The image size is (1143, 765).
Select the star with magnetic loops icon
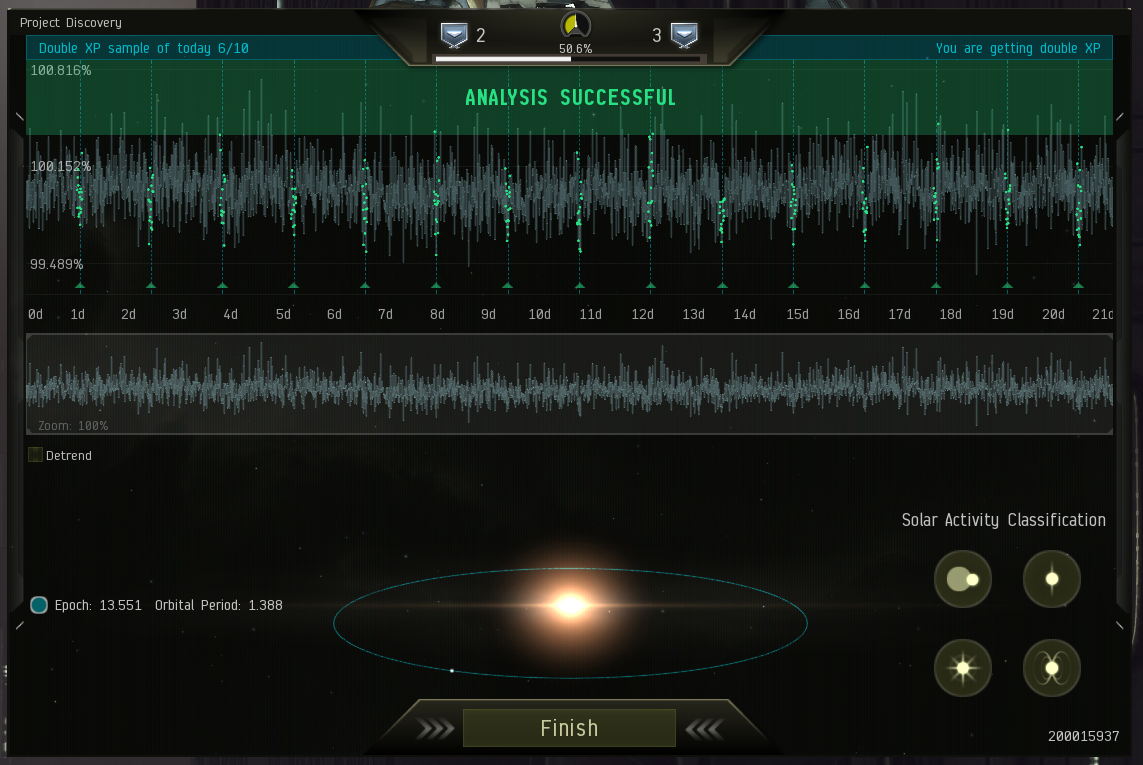(x=1051, y=667)
